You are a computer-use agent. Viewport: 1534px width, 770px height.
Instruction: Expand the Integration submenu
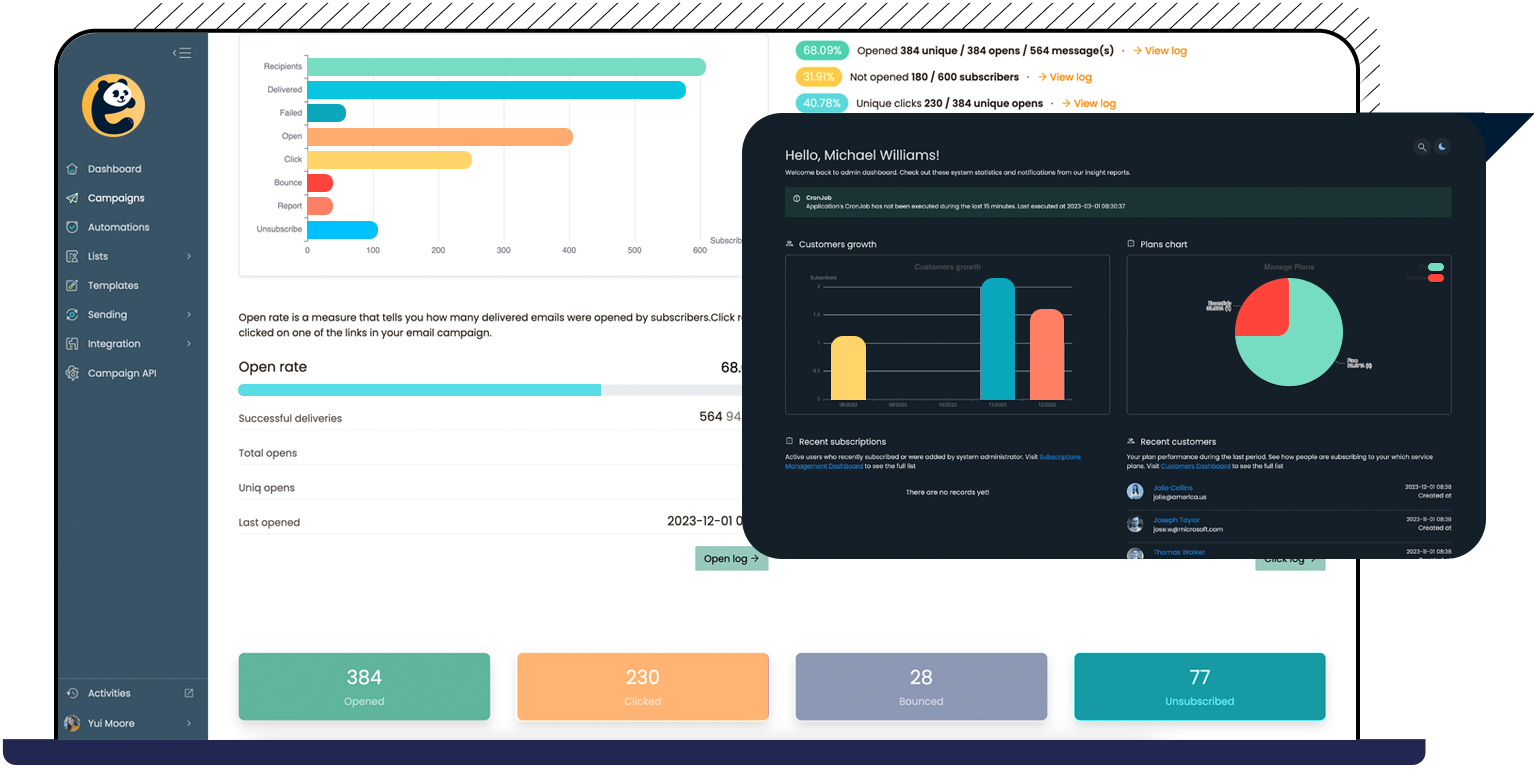coord(189,344)
